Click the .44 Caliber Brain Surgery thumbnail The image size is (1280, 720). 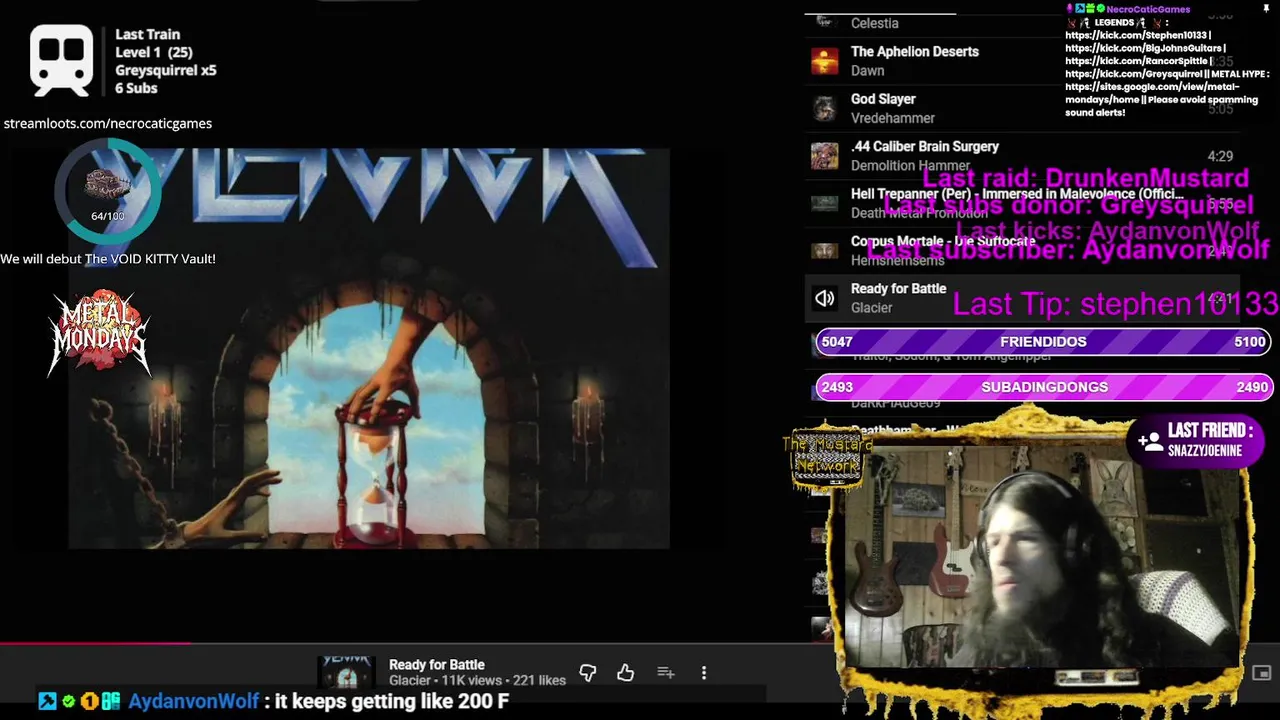coord(825,156)
